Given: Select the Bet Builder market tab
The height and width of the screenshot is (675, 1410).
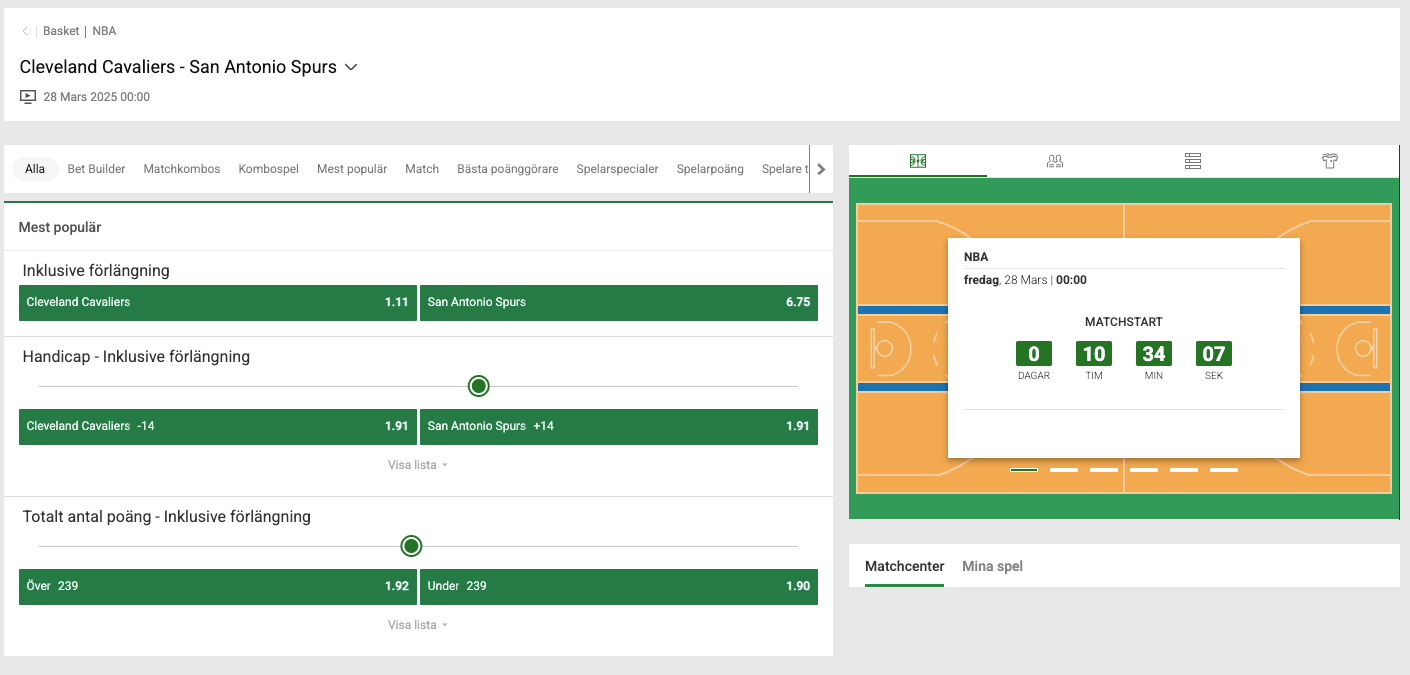Looking at the screenshot, I should click(x=96, y=168).
